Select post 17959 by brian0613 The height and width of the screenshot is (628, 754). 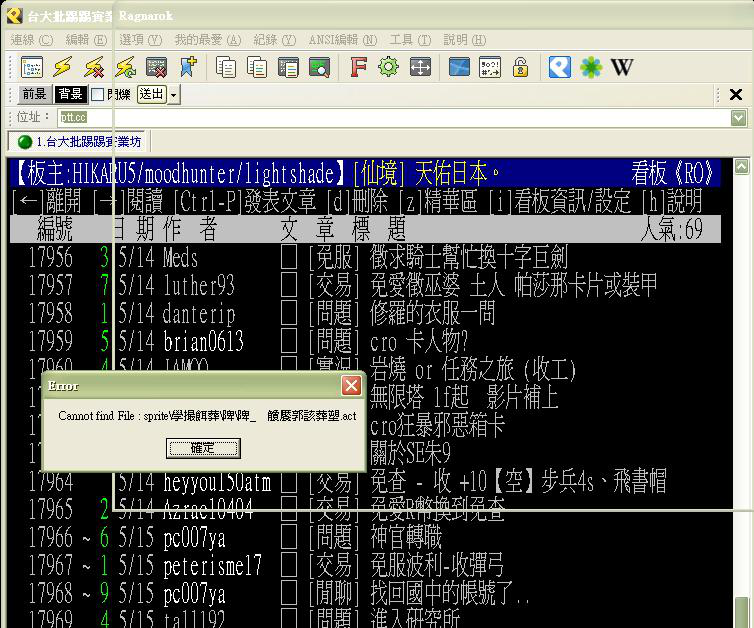(365, 341)
